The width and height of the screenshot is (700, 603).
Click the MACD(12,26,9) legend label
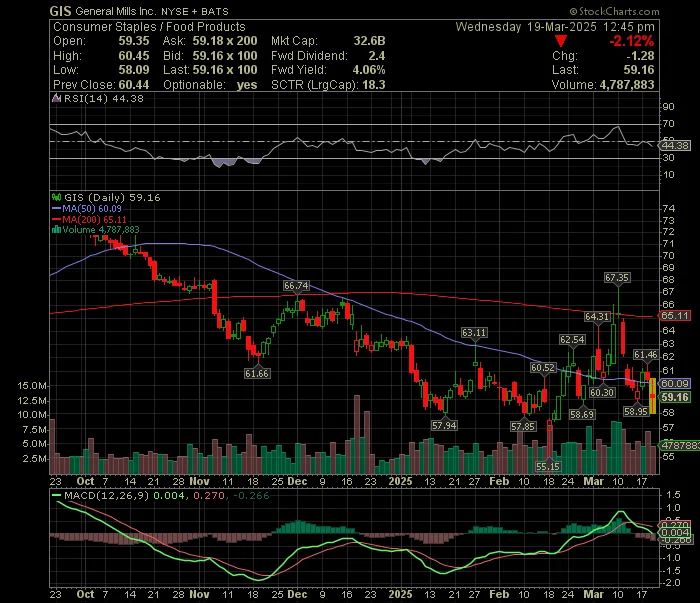107,495
